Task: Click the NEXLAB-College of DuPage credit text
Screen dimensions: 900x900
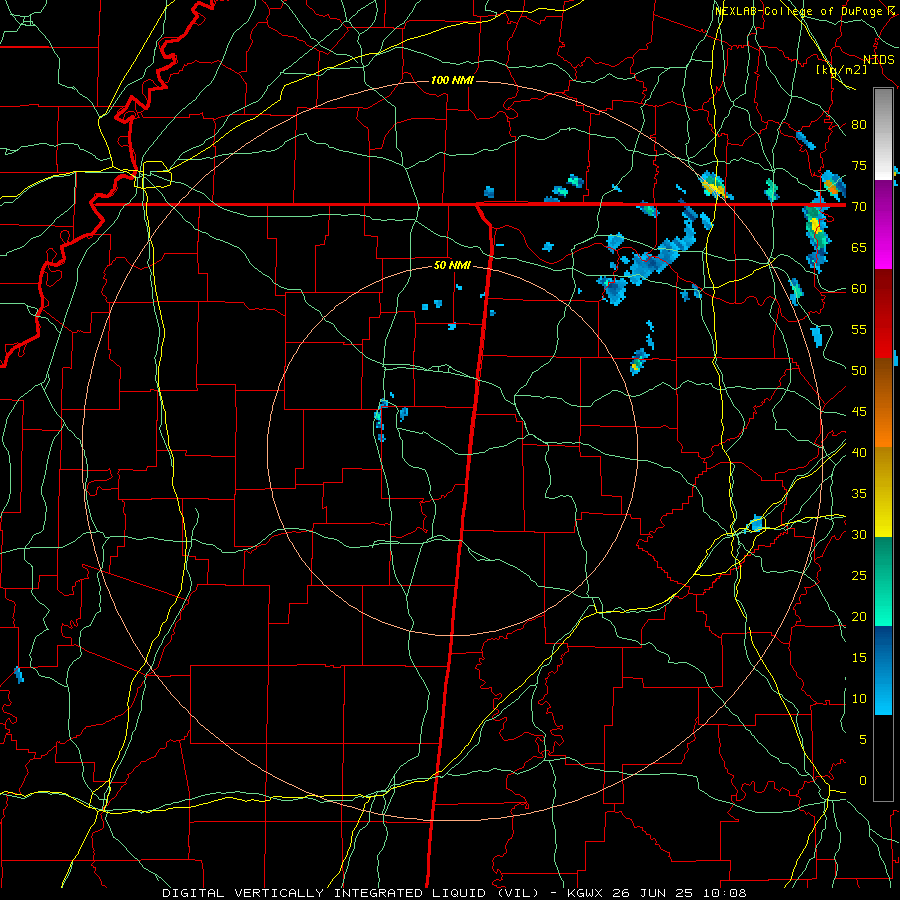Action: click(x=798, y=11)
